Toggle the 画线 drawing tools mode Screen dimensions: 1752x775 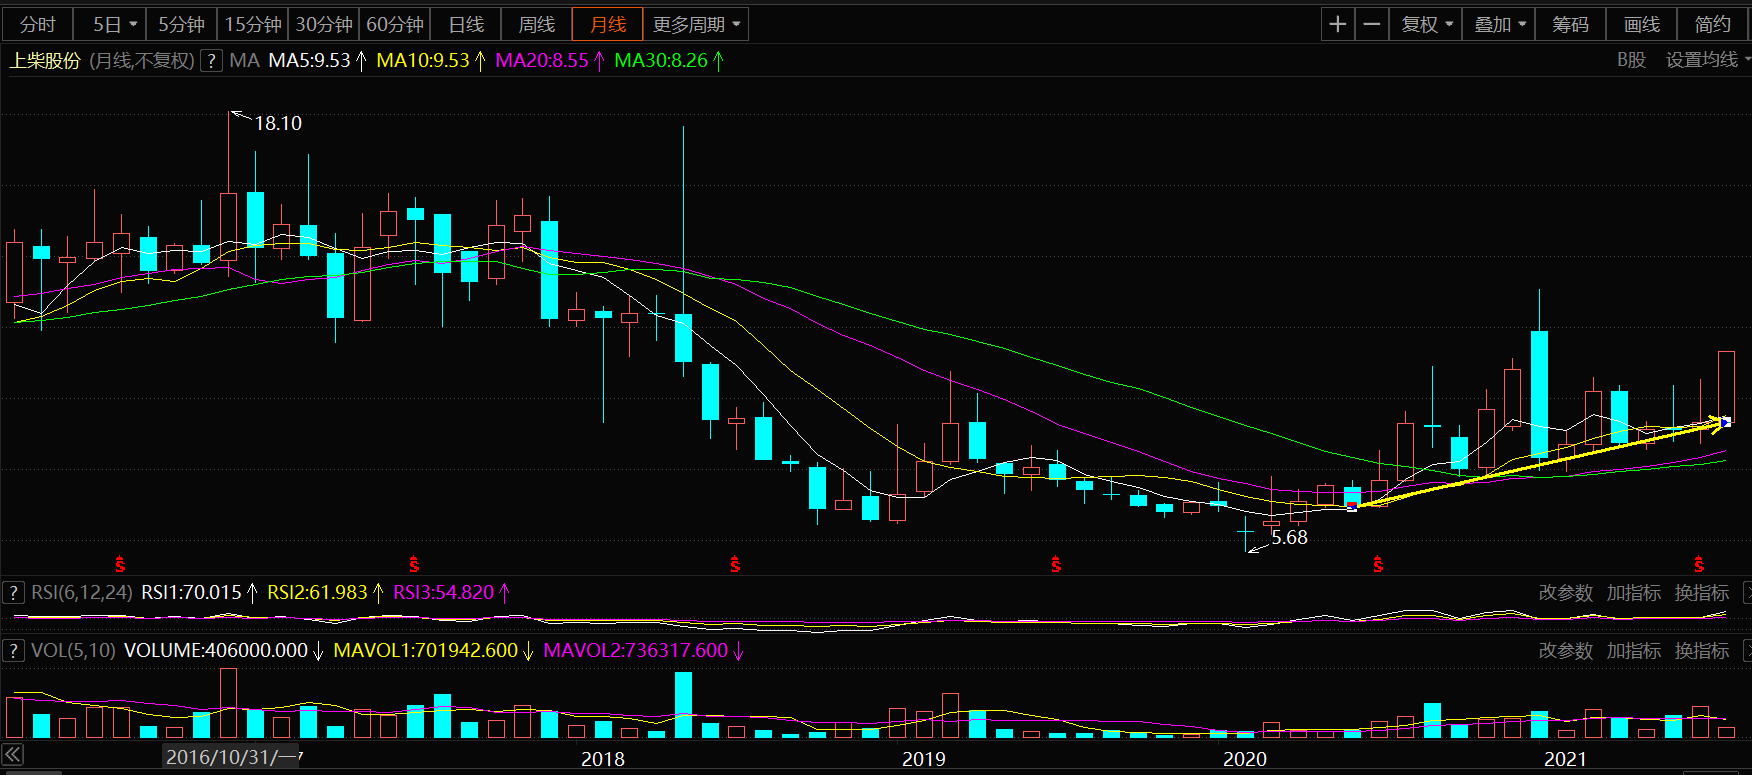coord(1641,24)
